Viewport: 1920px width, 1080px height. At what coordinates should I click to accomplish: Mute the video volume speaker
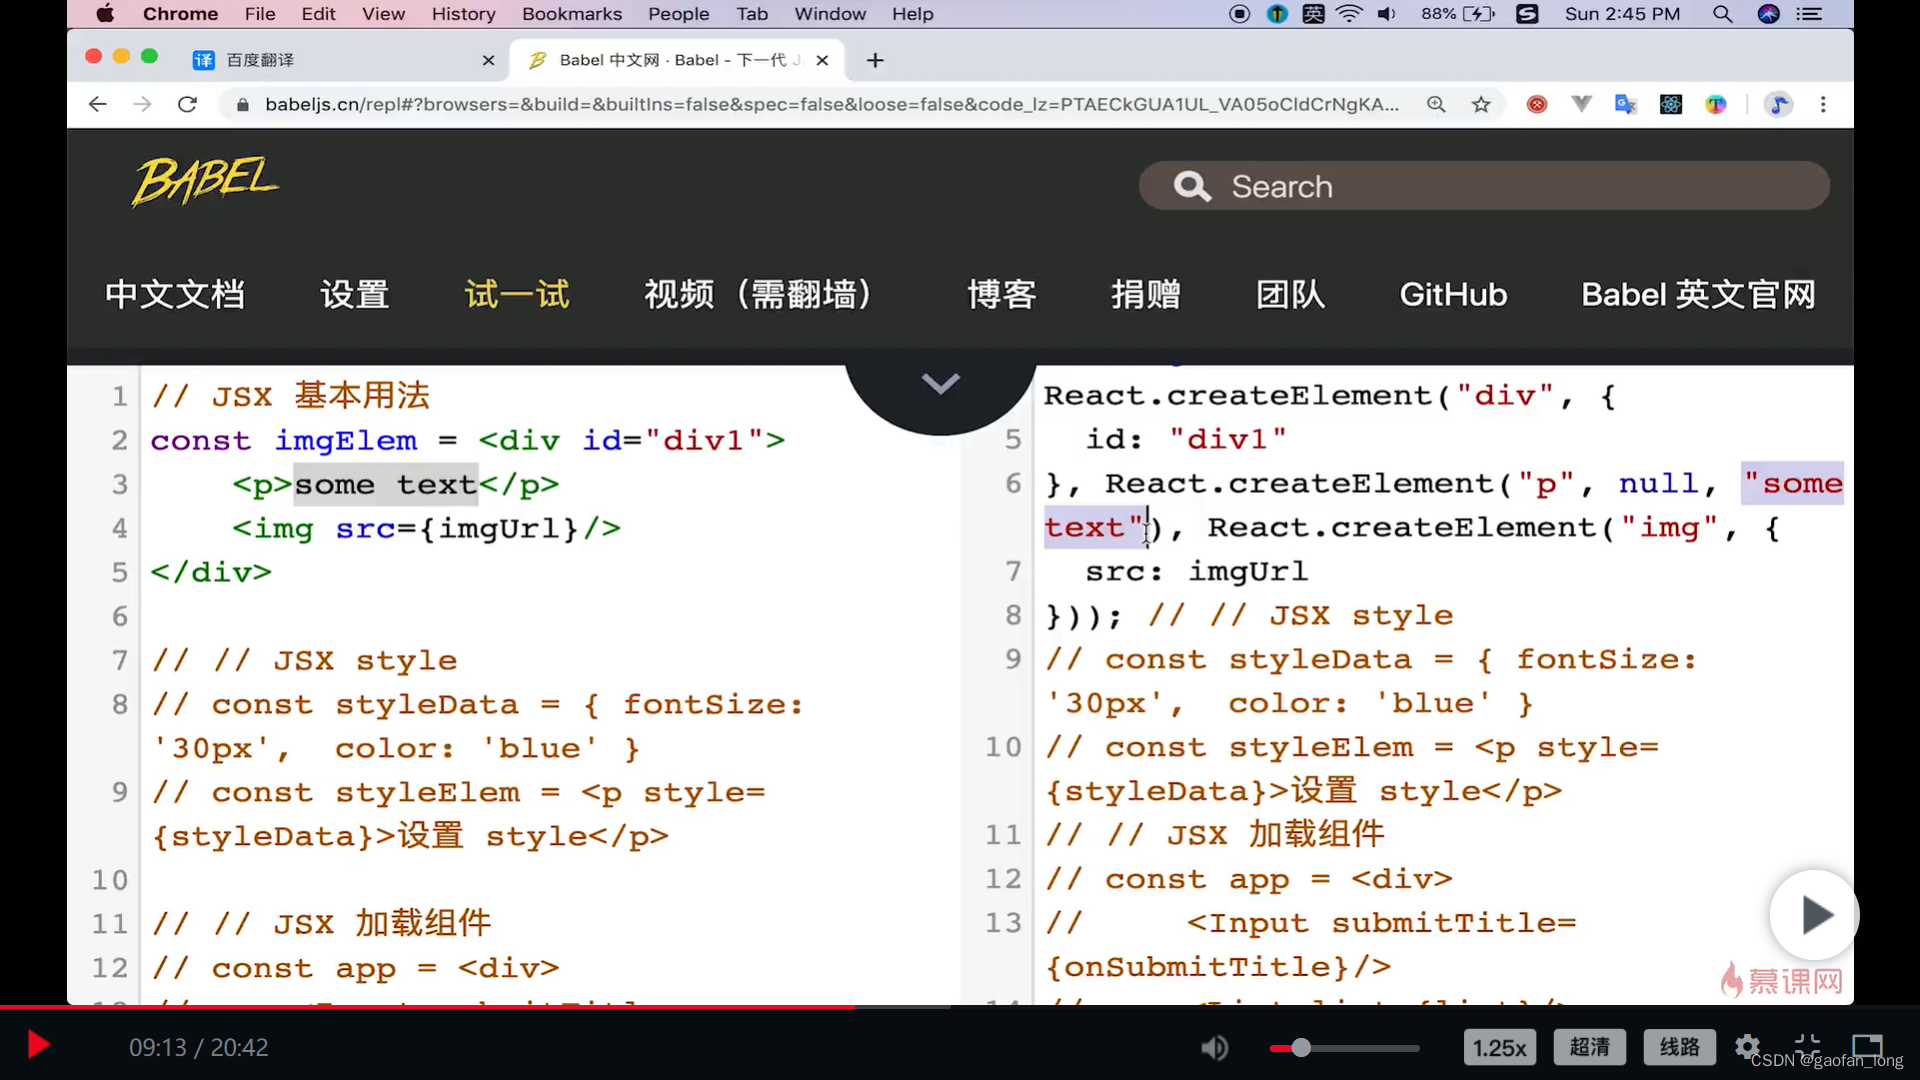(1214, 1048)
